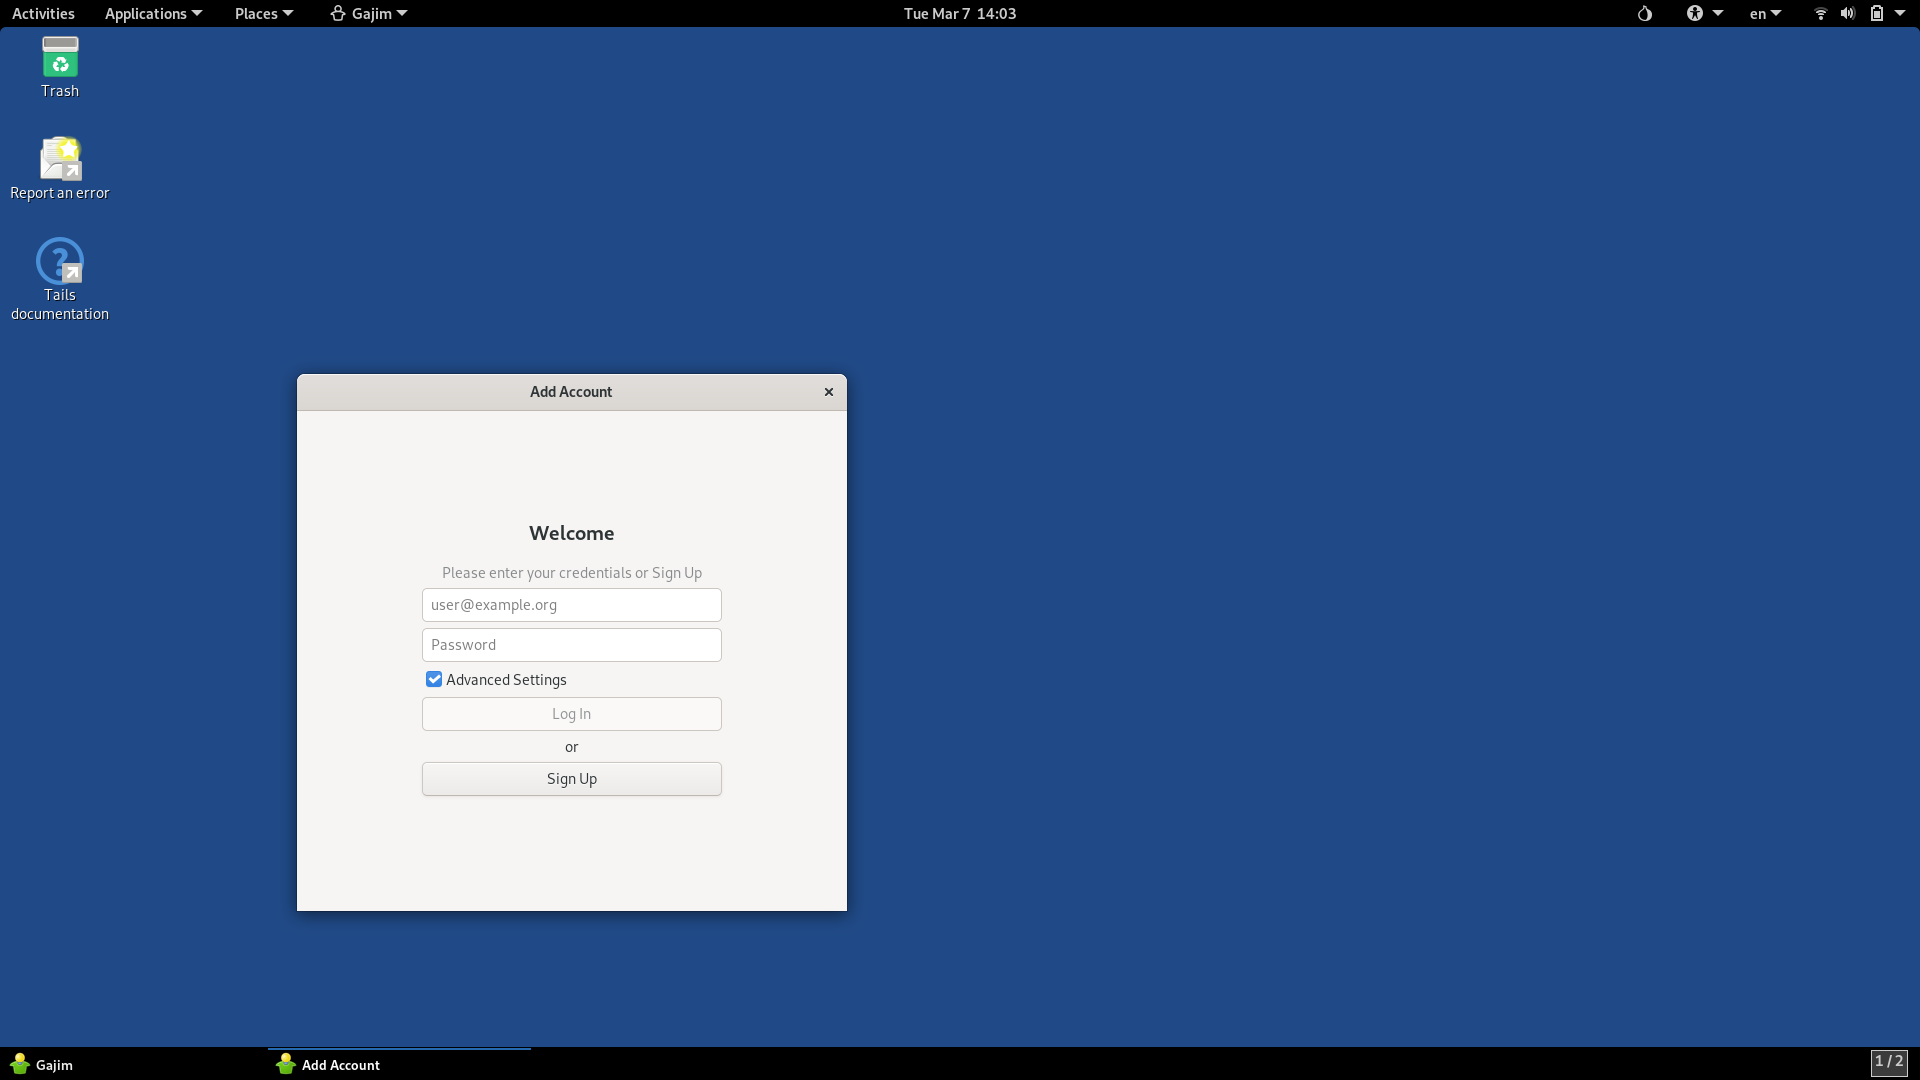Expand the Places menu

pos(263,14)
